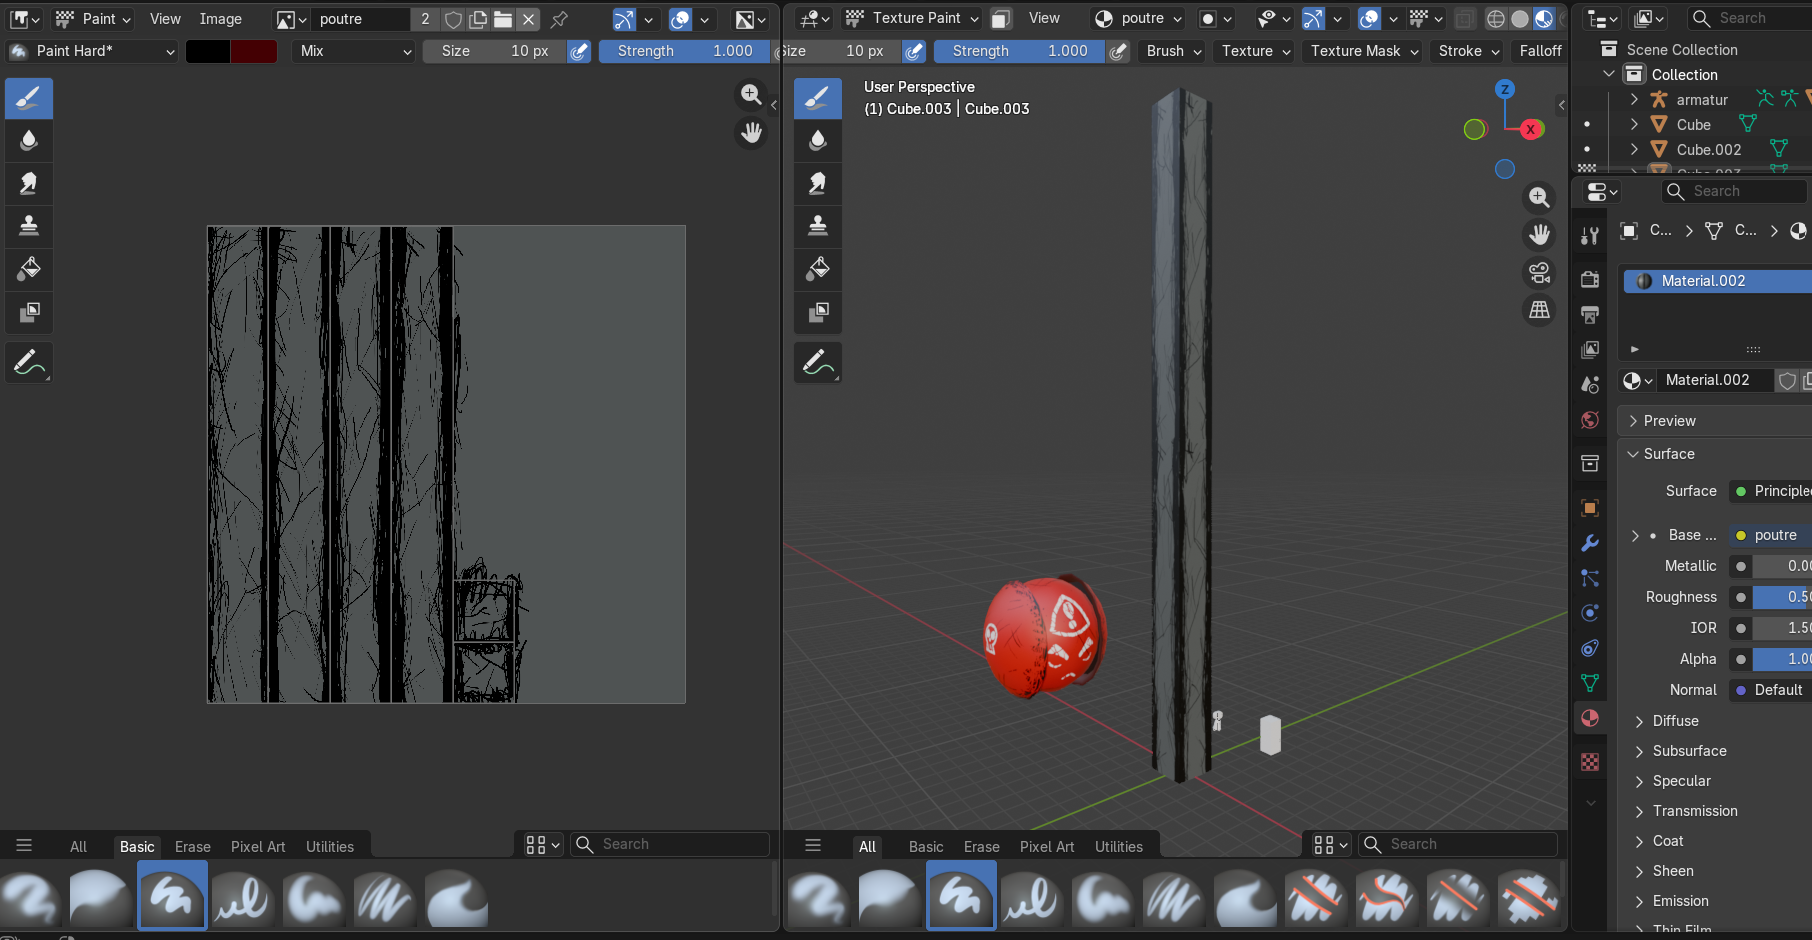Toggle pressure sensitivity for image editor Size
Viewport: 1812px width, 940px height.
point(579,51)
